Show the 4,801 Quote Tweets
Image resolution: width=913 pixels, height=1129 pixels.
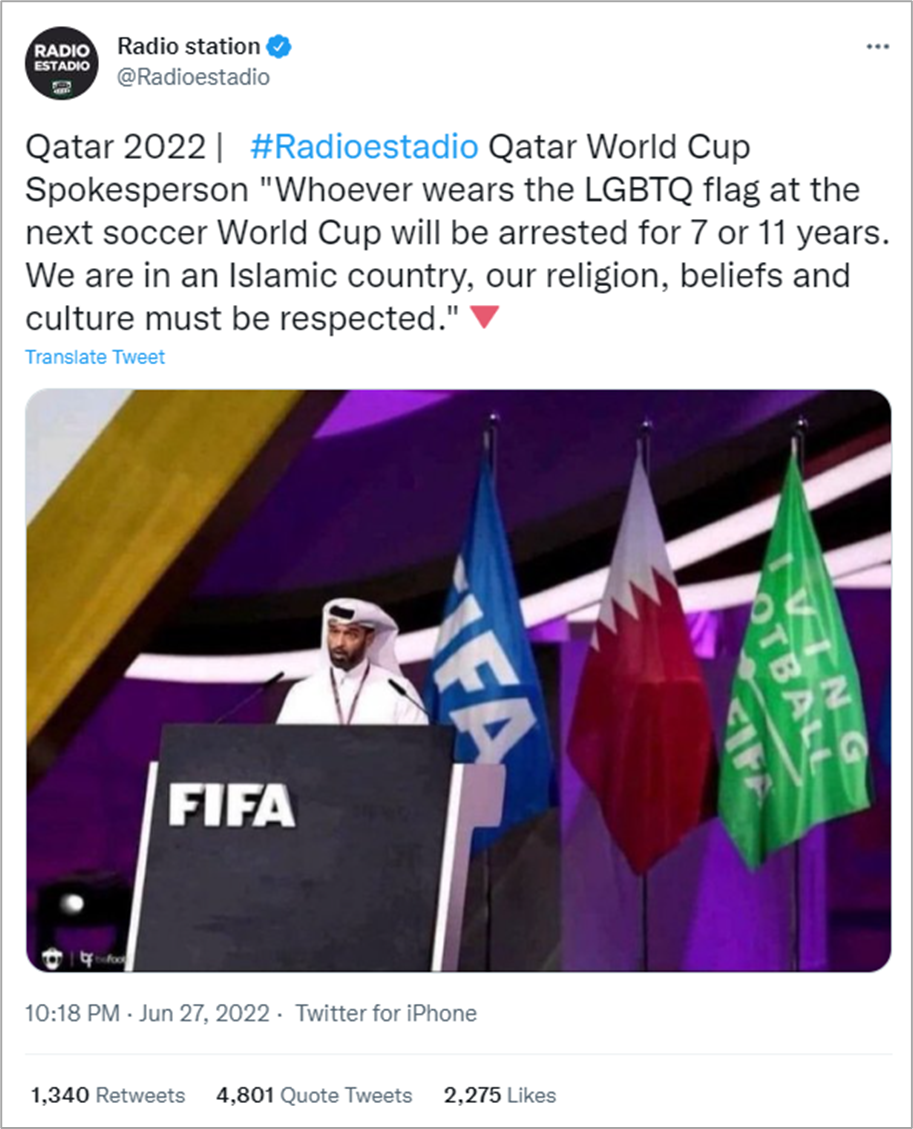point(314,1095)
